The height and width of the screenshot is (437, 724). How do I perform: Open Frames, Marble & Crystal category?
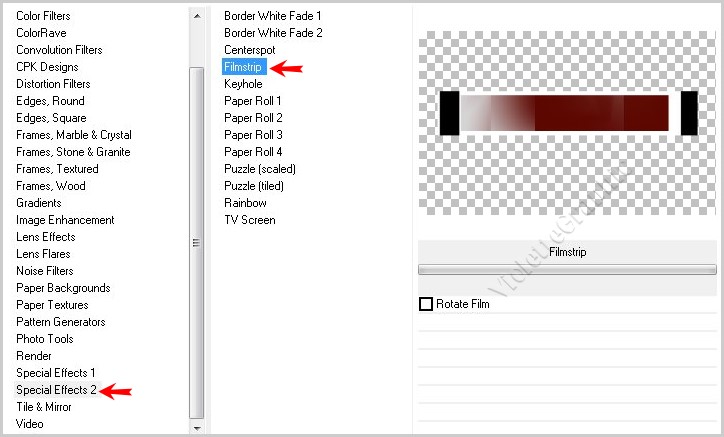coord(74,135)
